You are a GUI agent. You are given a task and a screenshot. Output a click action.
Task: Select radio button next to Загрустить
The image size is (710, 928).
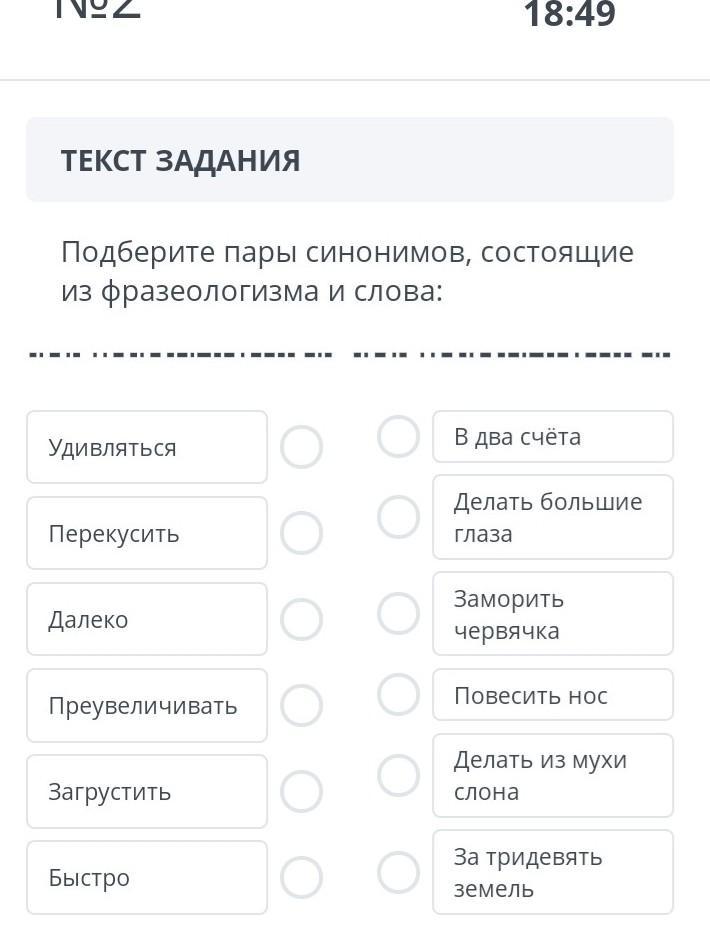point(301,791)
